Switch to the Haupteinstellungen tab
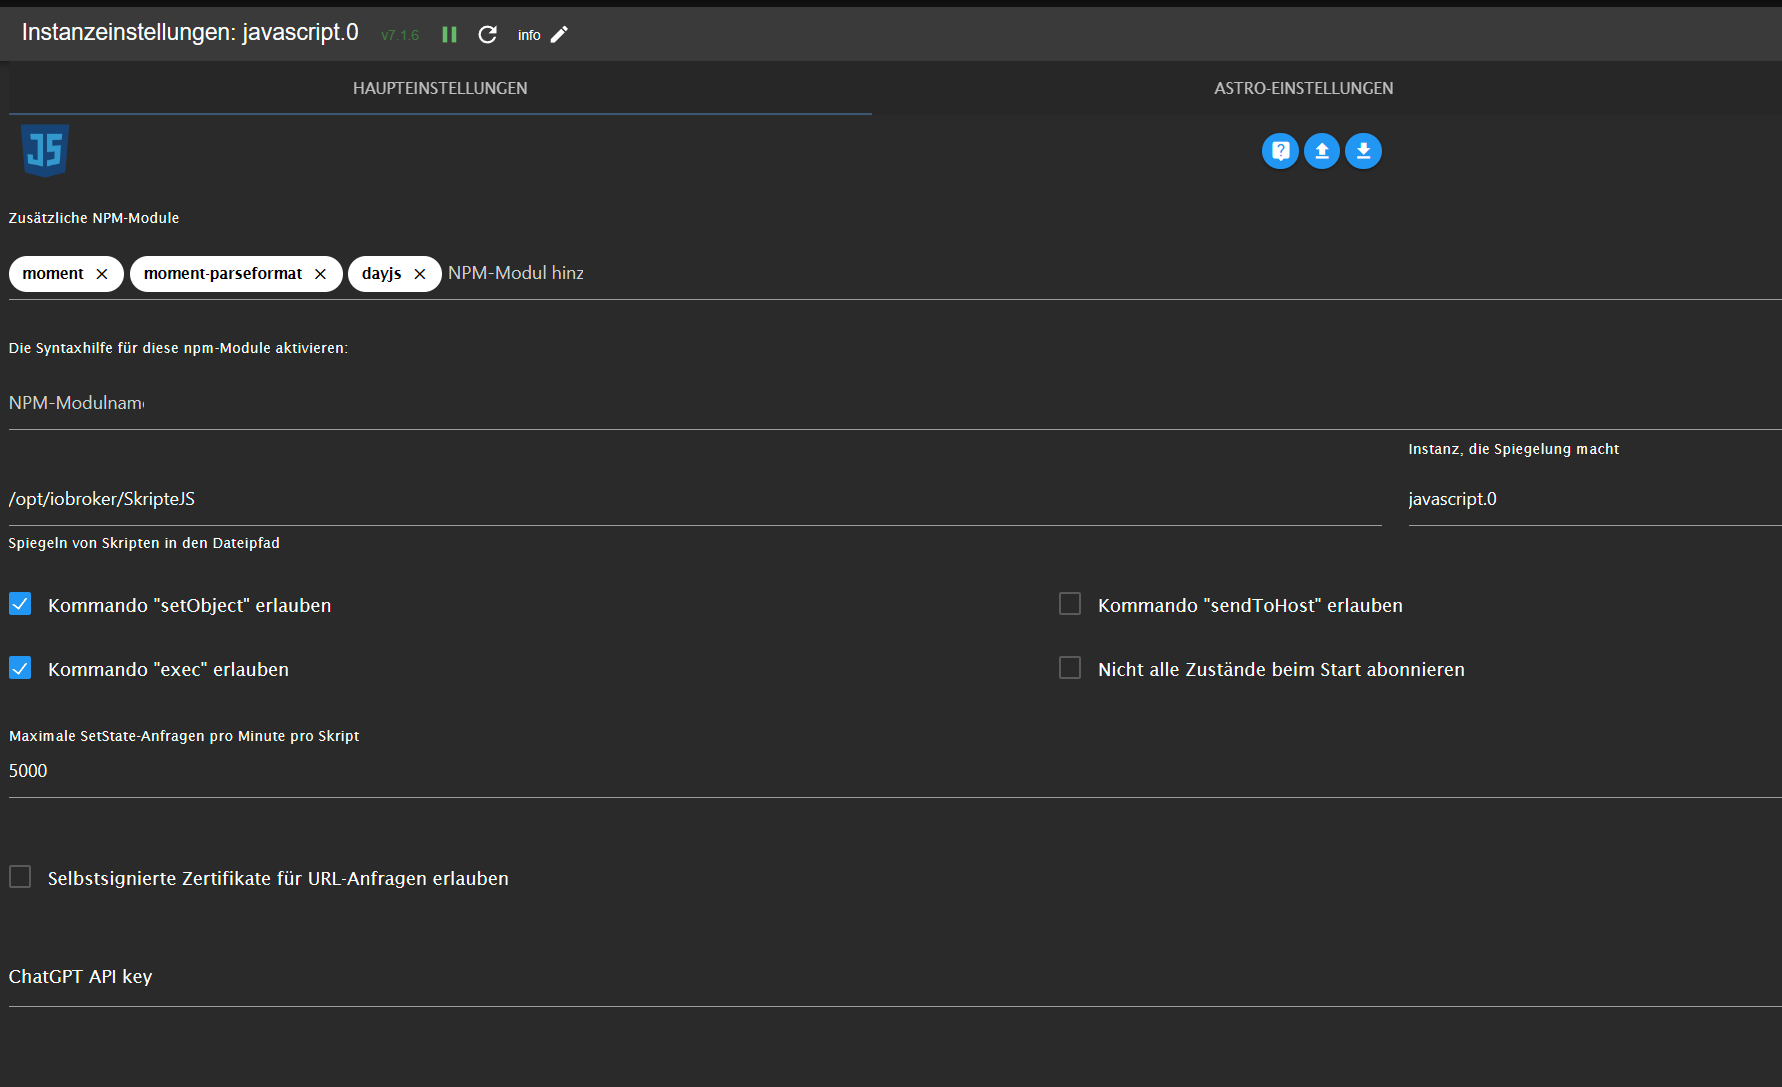Viewport: 1782px width, 1087px height. (440, 88)
